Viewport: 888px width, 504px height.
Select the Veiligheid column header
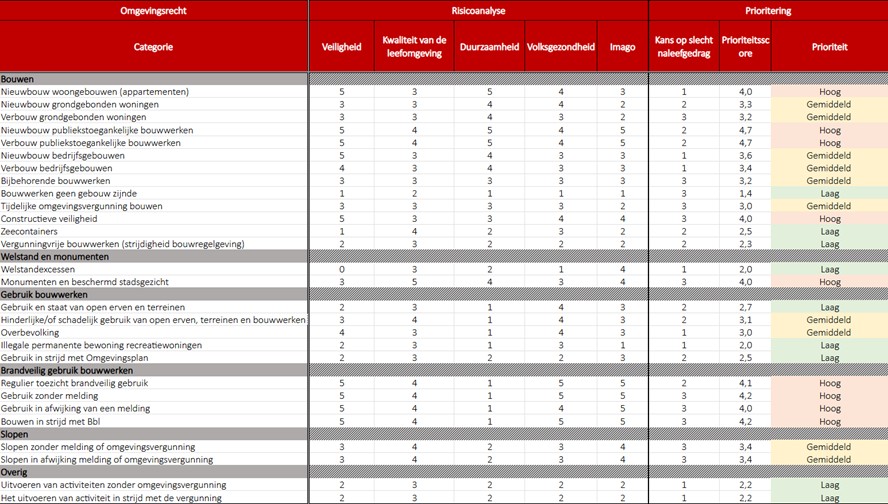click(341, 47)
